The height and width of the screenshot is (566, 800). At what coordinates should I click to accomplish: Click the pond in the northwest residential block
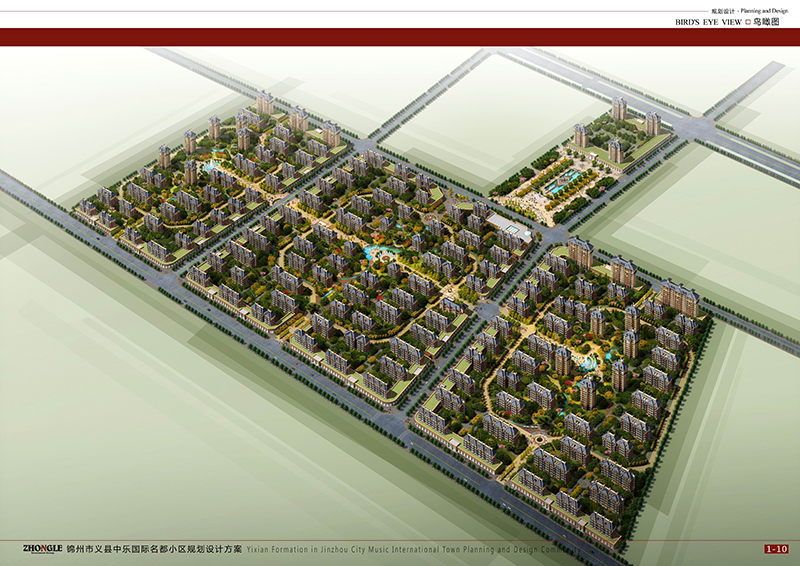point(213,167)
